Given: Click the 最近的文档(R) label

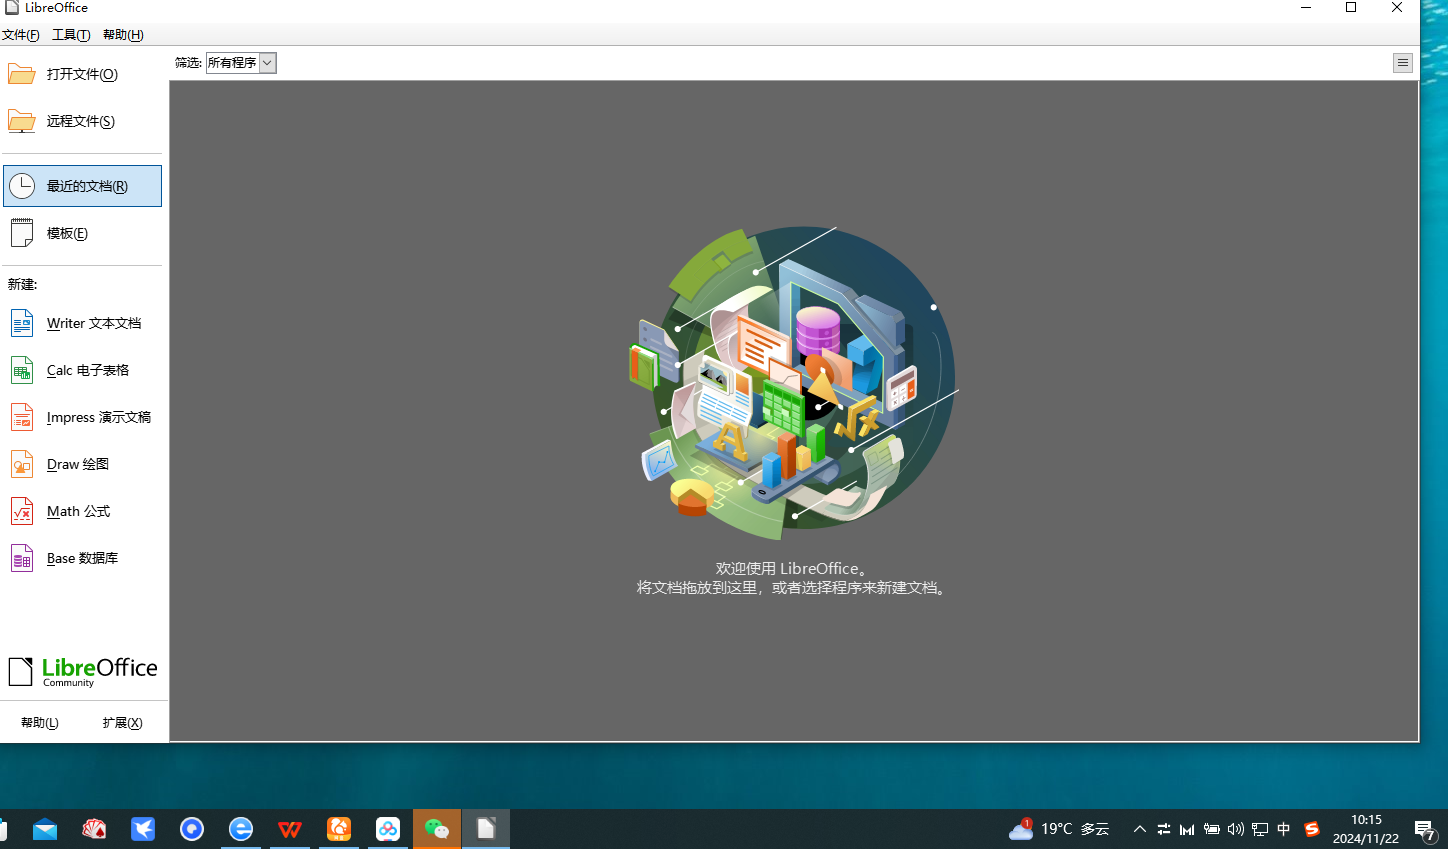Looking at the screenshot, I should [87, 186].
